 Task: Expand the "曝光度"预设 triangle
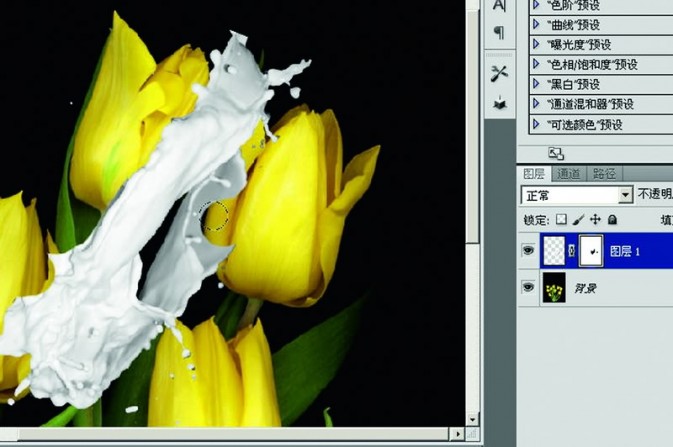click(536, 44)
